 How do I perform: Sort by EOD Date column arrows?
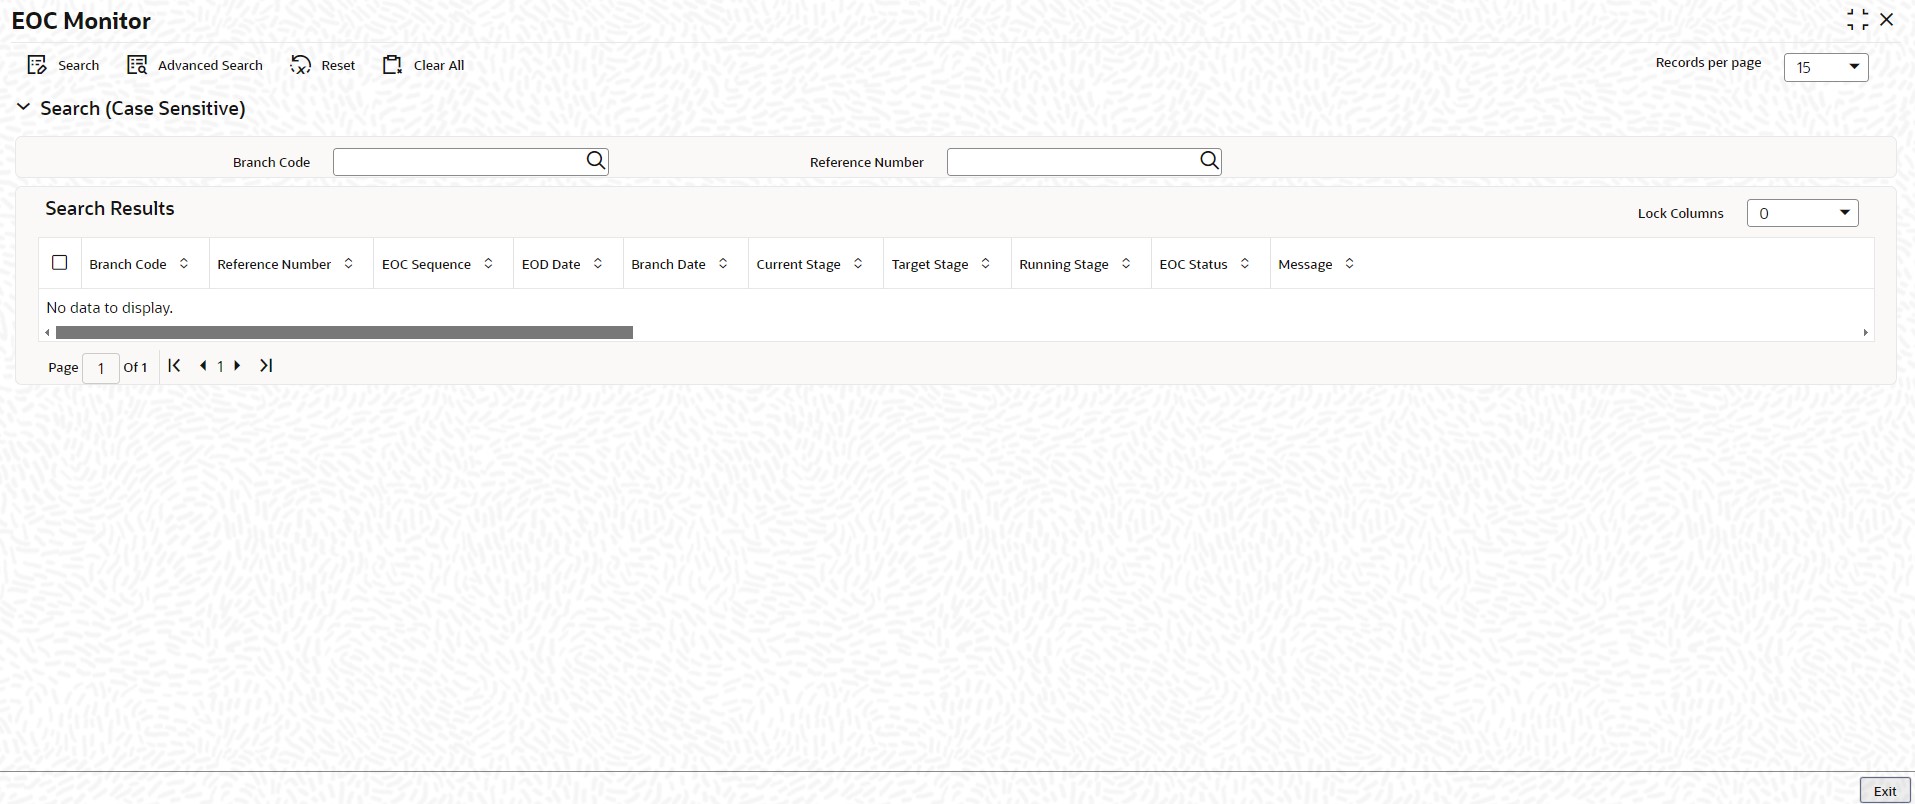pyautogui.click(x=598, y=264)
